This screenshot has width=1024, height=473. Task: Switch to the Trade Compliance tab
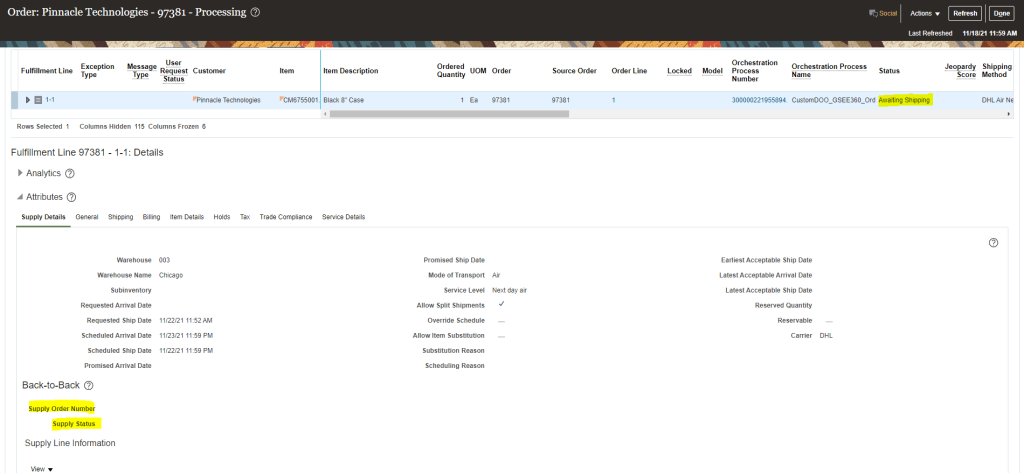(x=285, y=217)
